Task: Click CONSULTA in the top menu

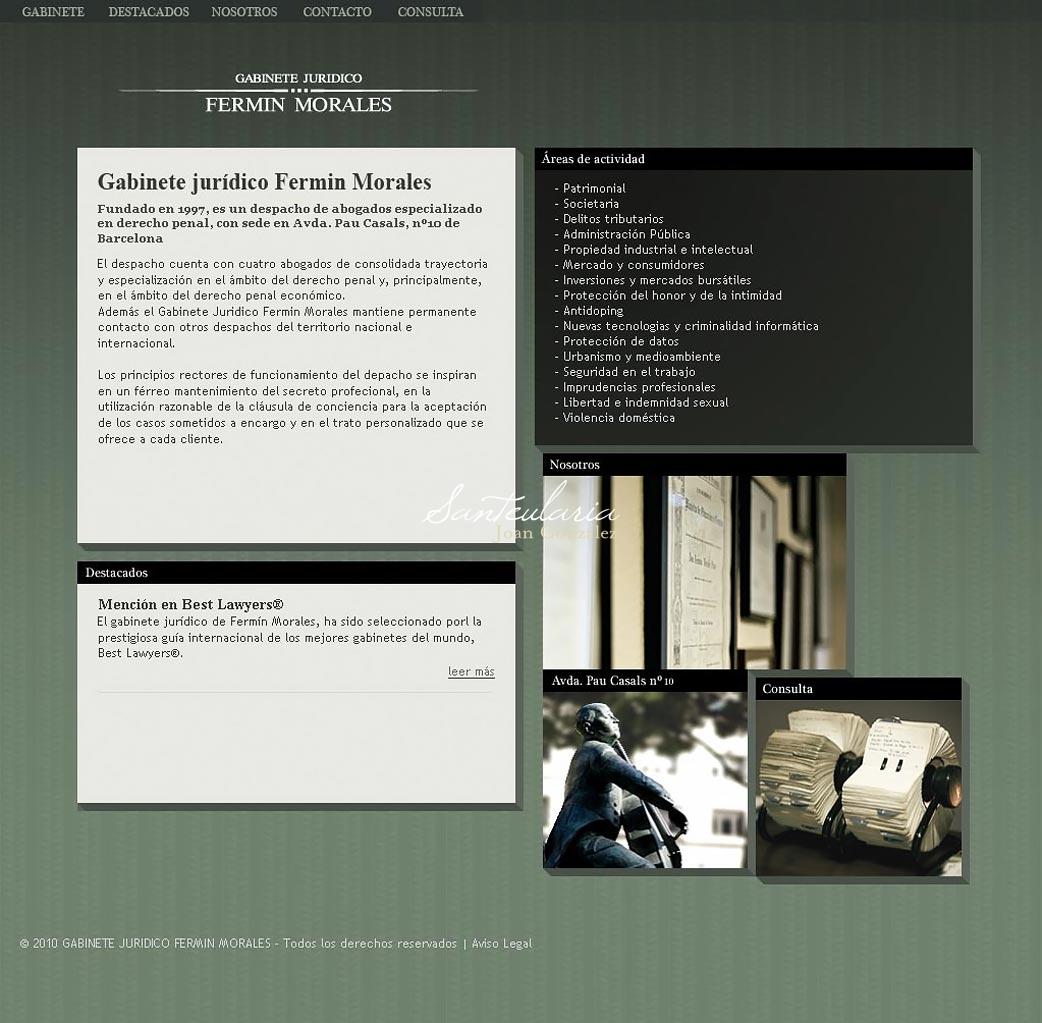Action: point(430,12)
